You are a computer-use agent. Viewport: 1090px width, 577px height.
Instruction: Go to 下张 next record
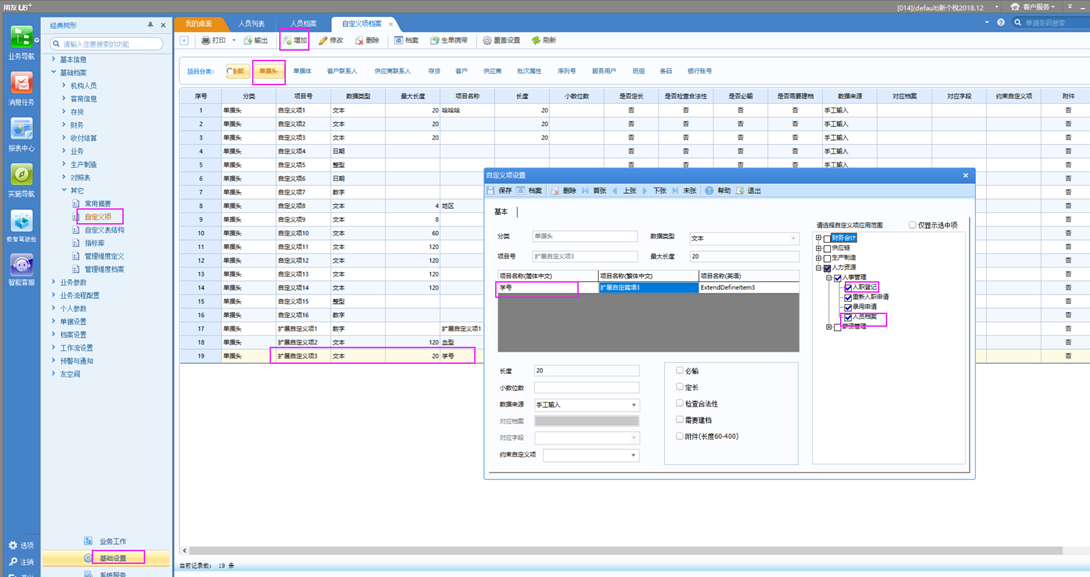click(654, 190)
